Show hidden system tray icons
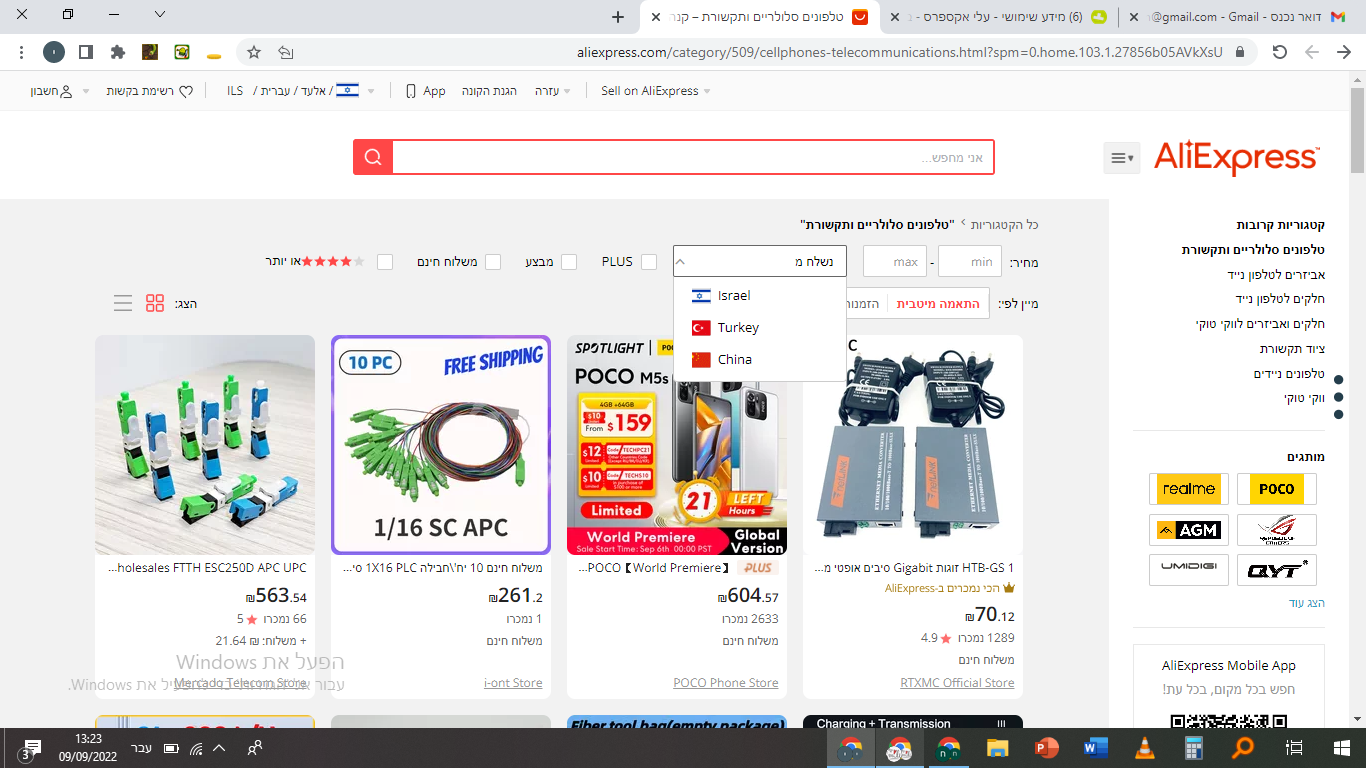 (x=219, y=748)
